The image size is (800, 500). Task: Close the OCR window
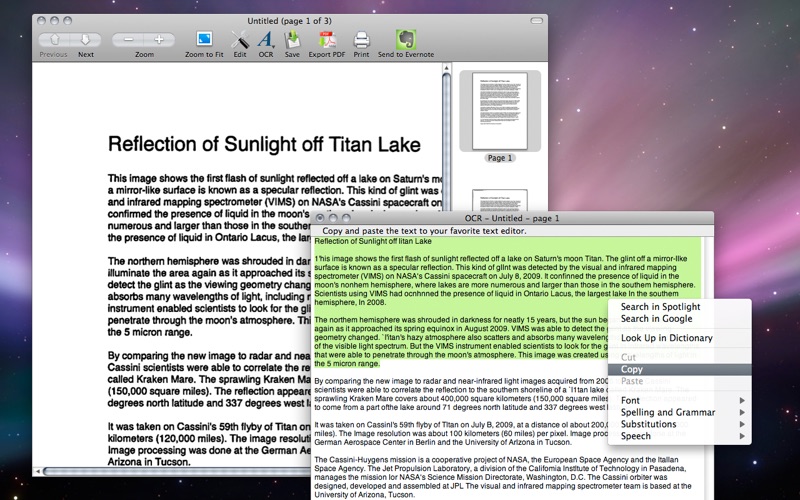320,218
